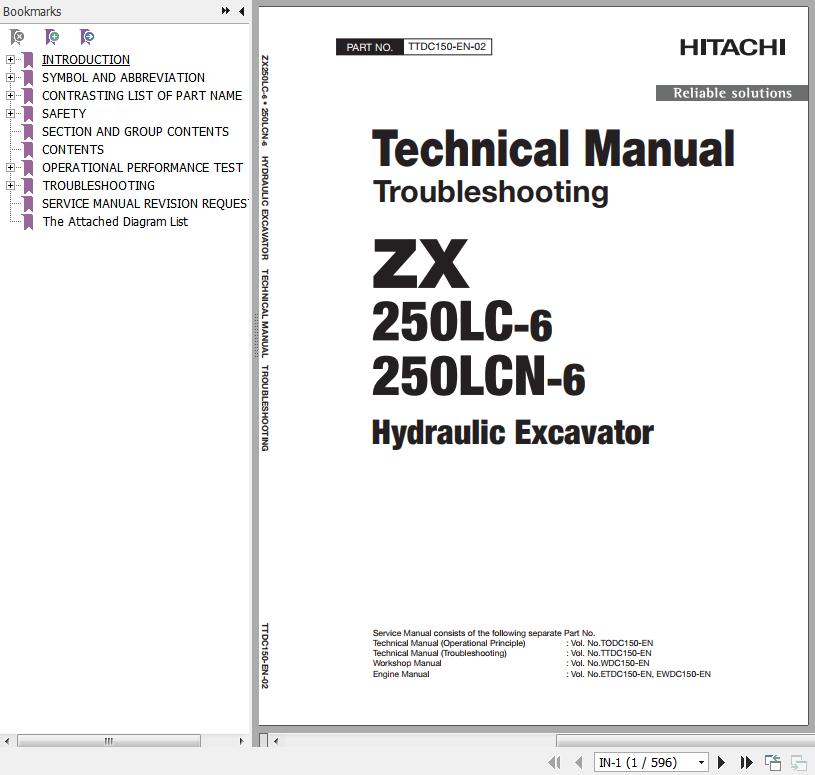Select OPERATIONAL PERFORMANCE TEST bookmark
815x775 pixels.
click(142, 167)
